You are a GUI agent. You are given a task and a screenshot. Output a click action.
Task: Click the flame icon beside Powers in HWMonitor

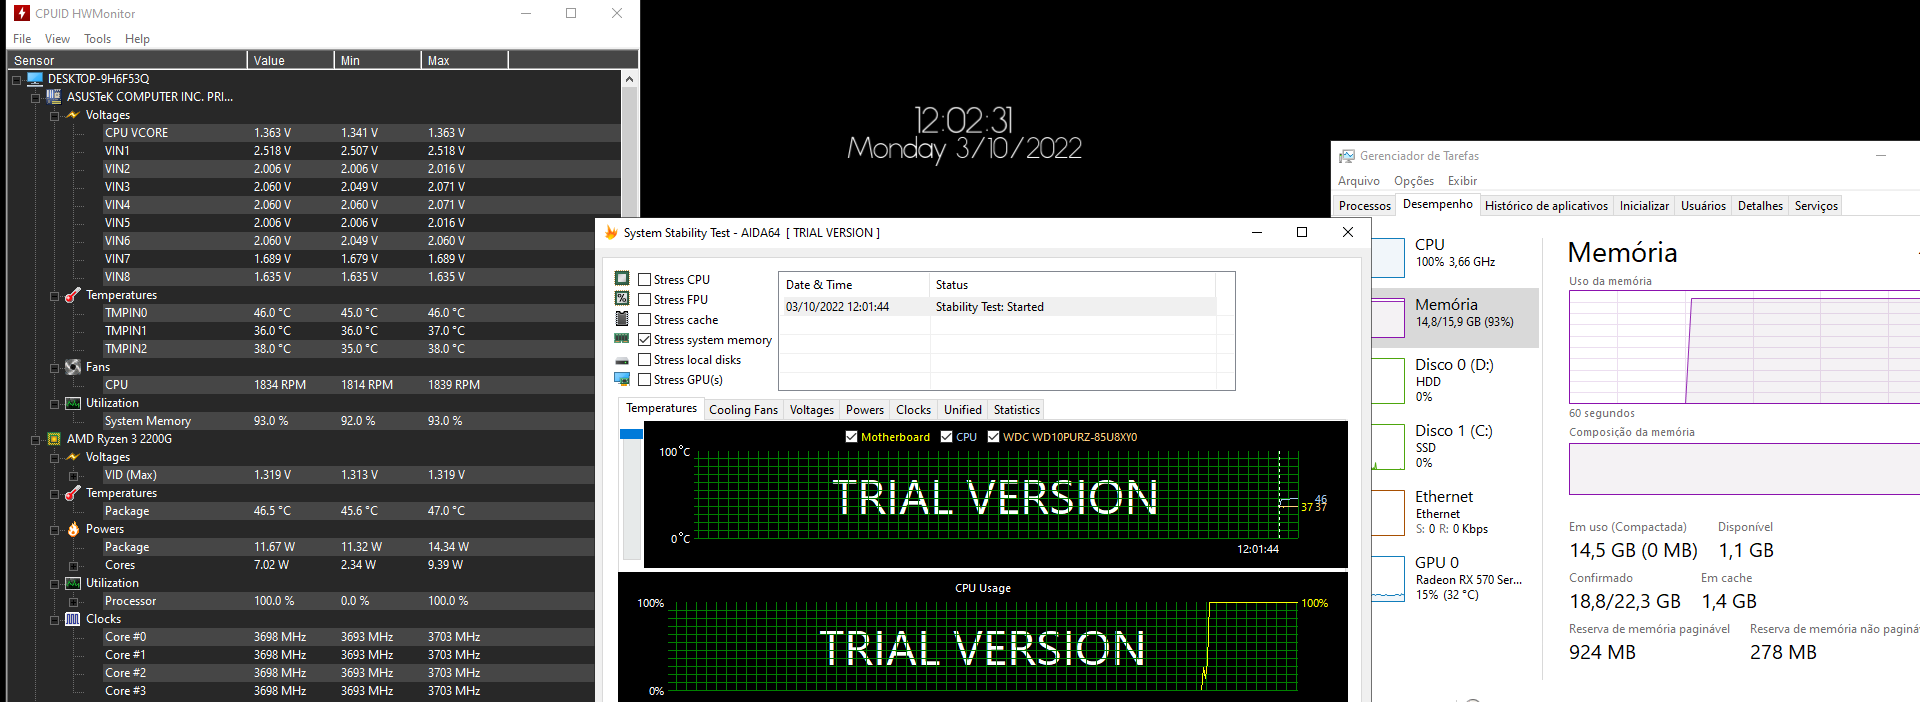73,529
